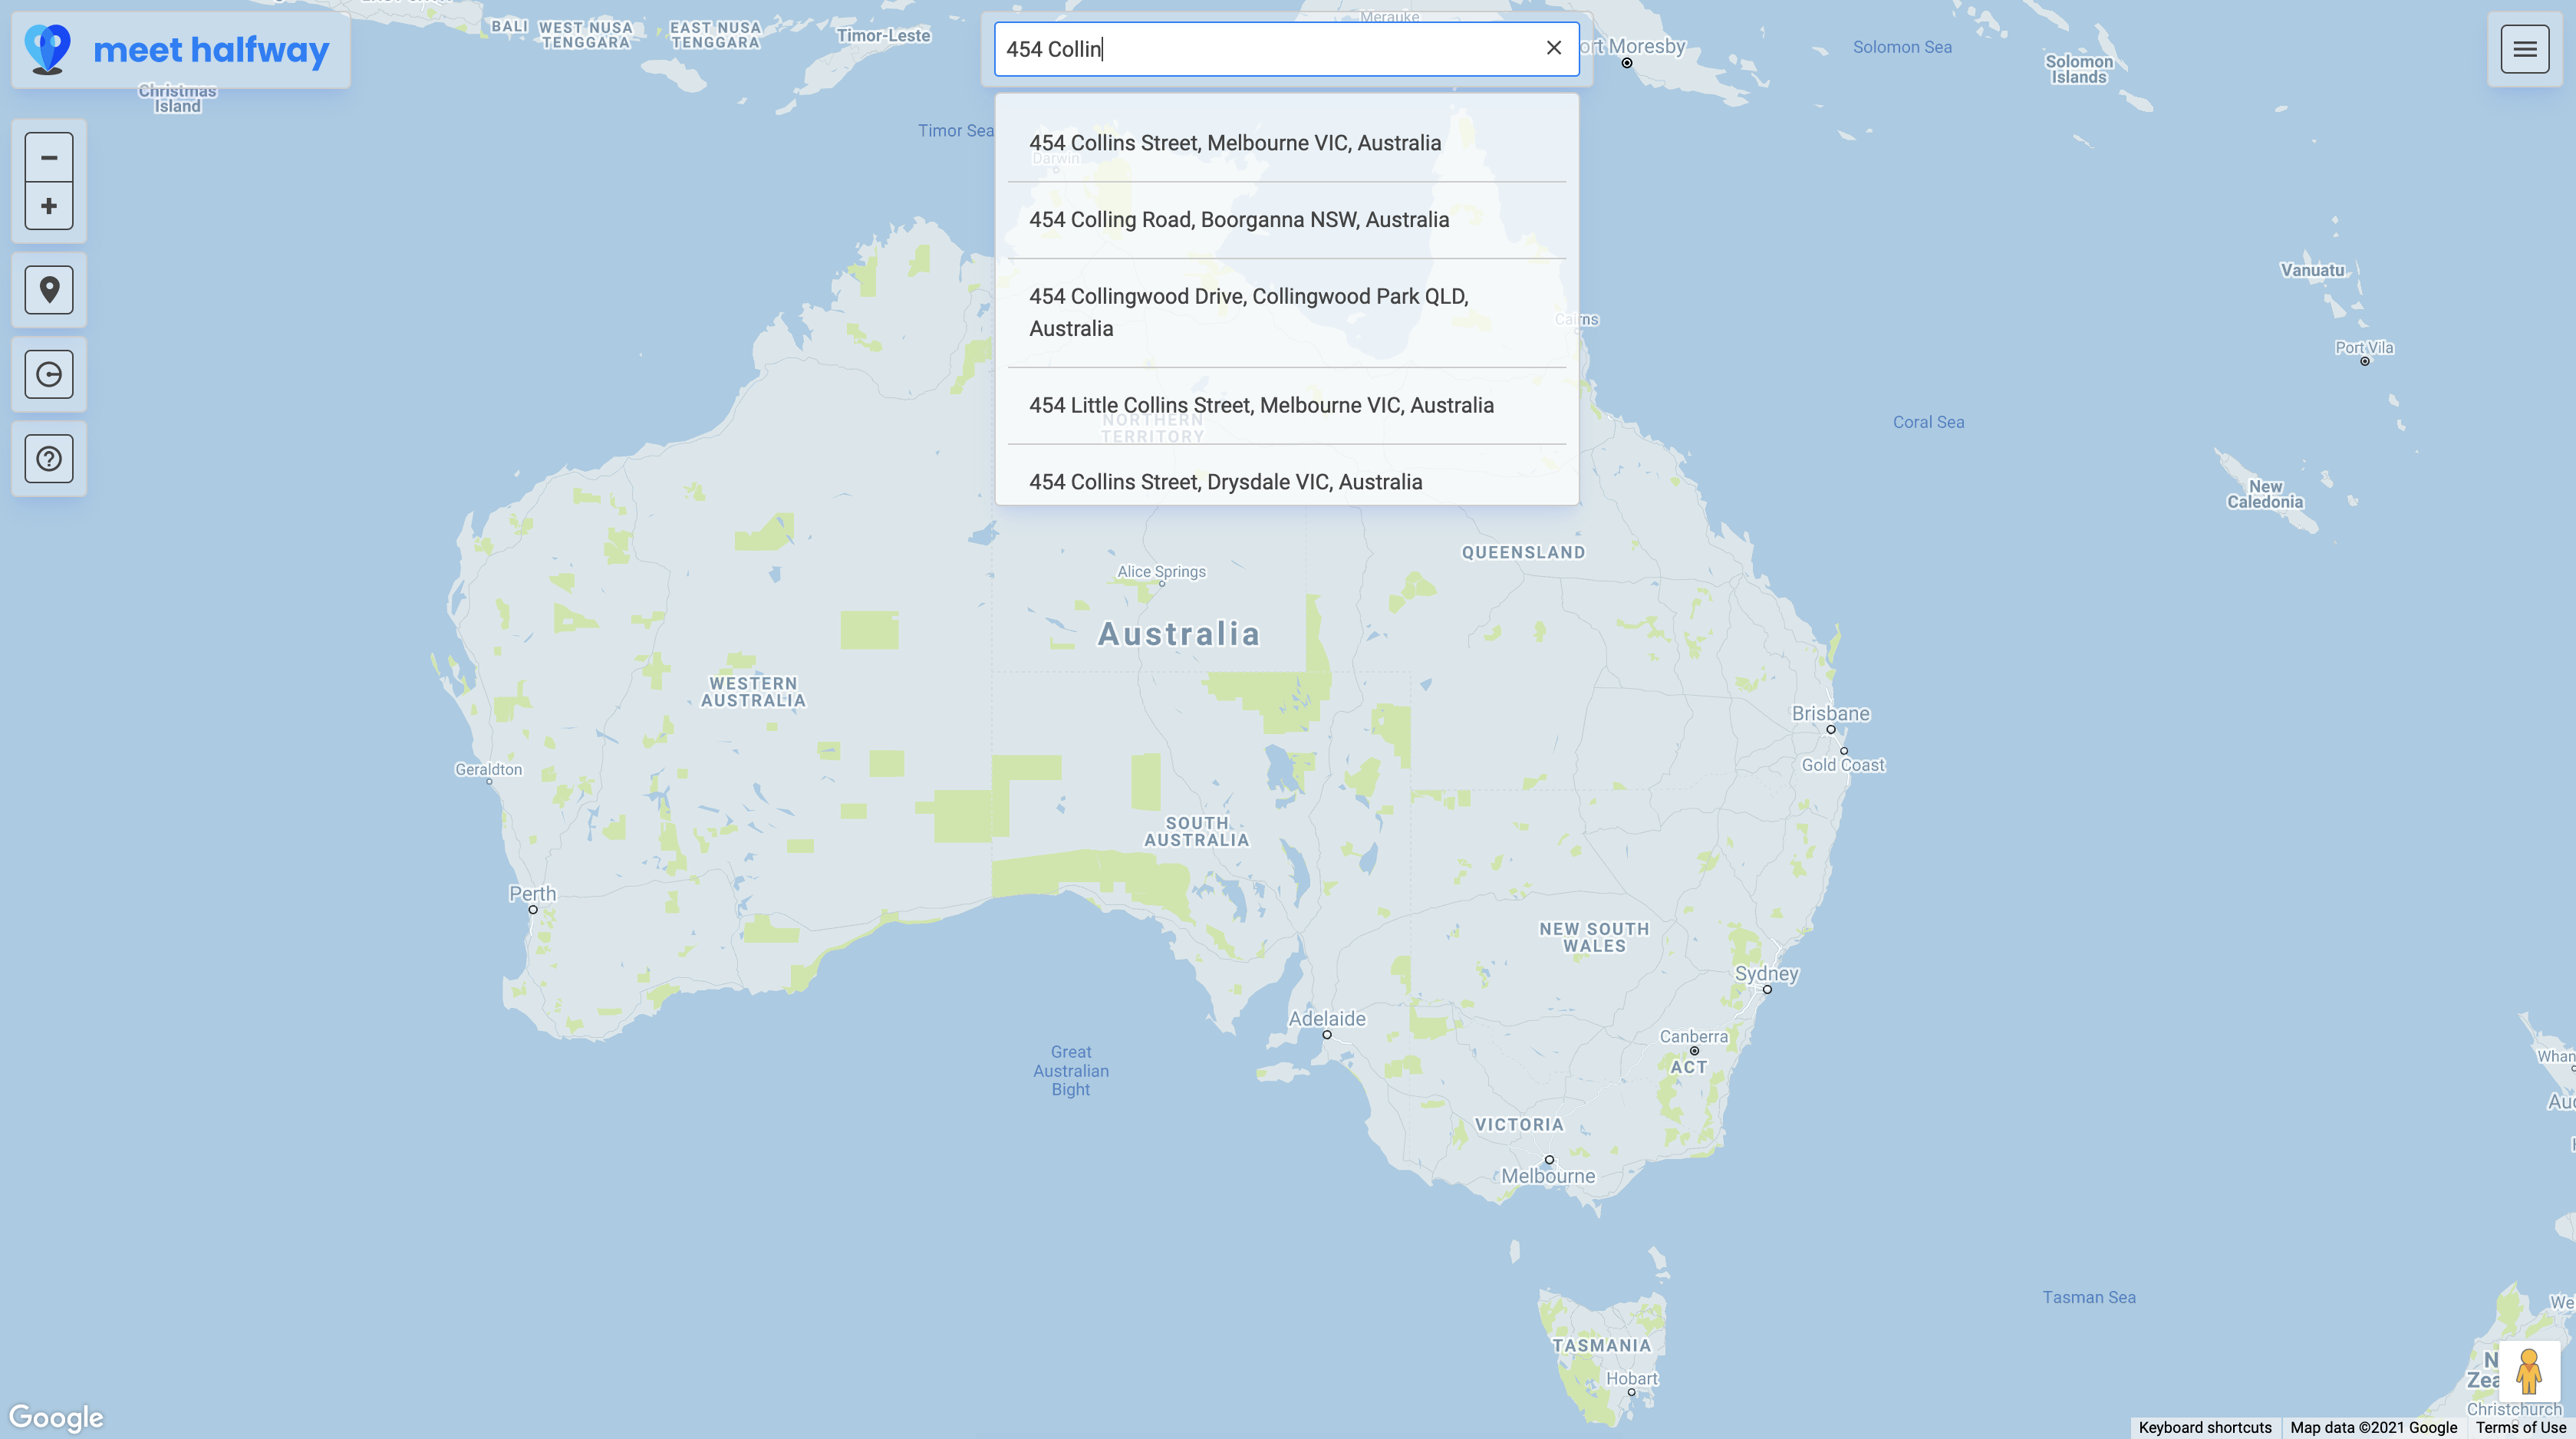
Task: Click the clock-style circle icon in the sidebar
Action: tap(49, 374)
